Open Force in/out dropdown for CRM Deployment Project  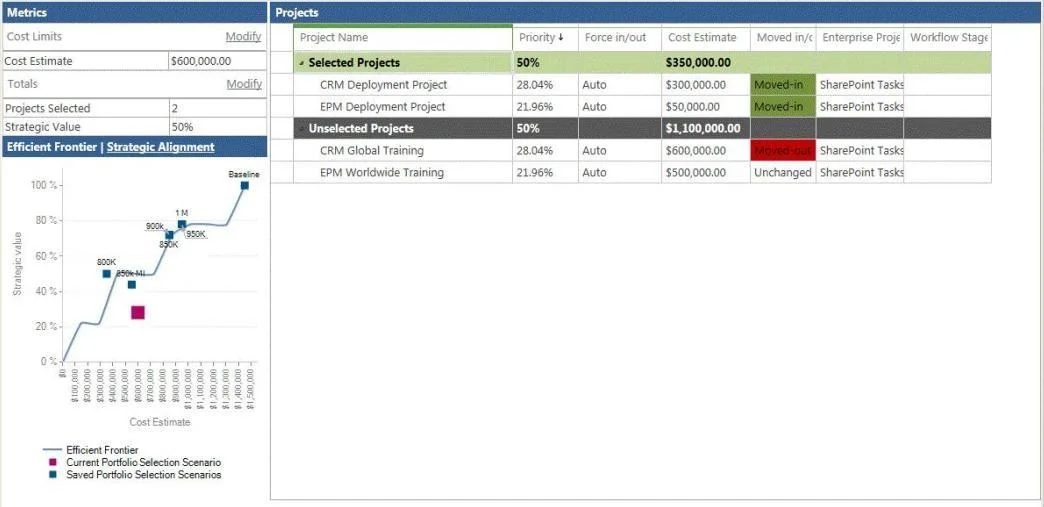click(x=620, y=85)
